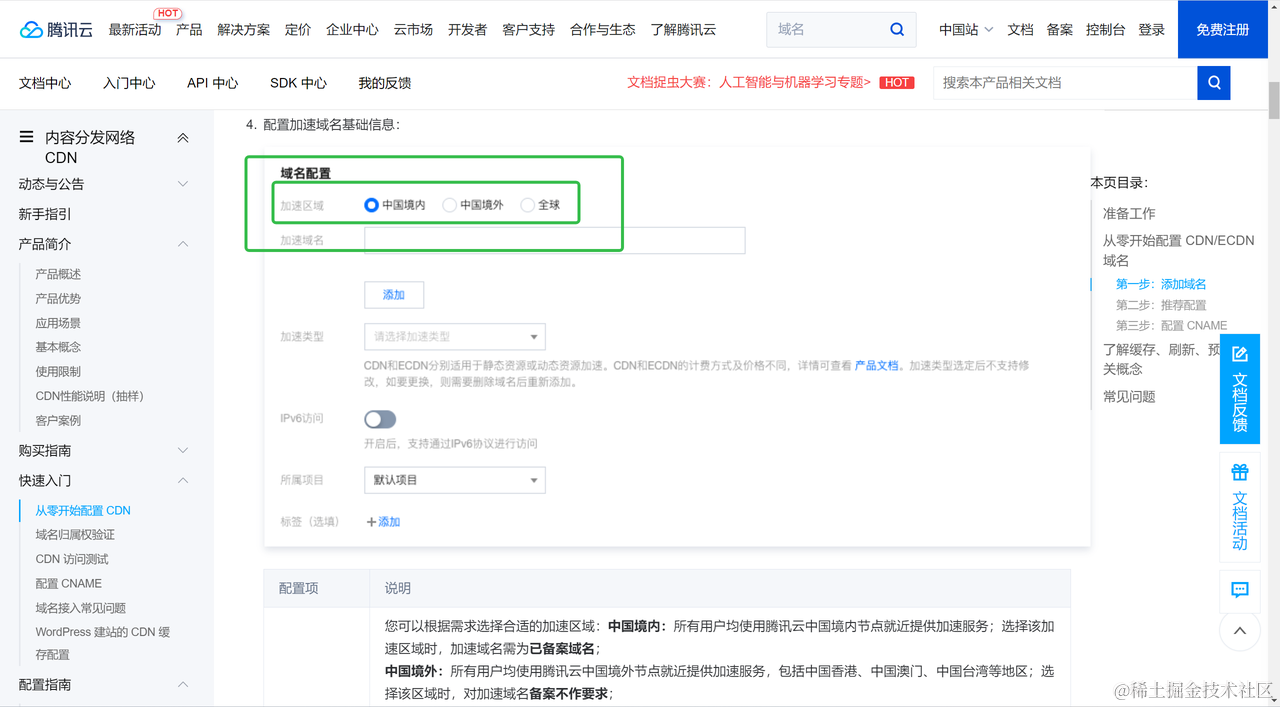Select the 中国境外 radio button
The image size is (1280, 707).
pyautogui.click(x=450, y=205)
